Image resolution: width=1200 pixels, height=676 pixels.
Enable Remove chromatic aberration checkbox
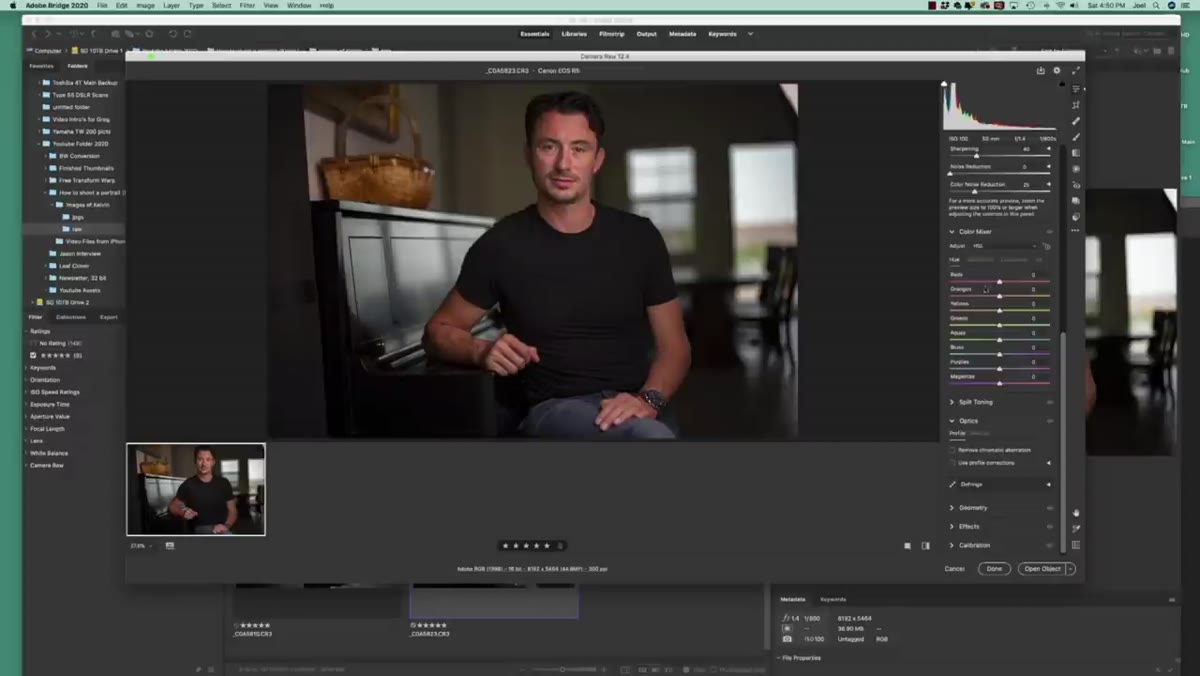pos(953,450)
